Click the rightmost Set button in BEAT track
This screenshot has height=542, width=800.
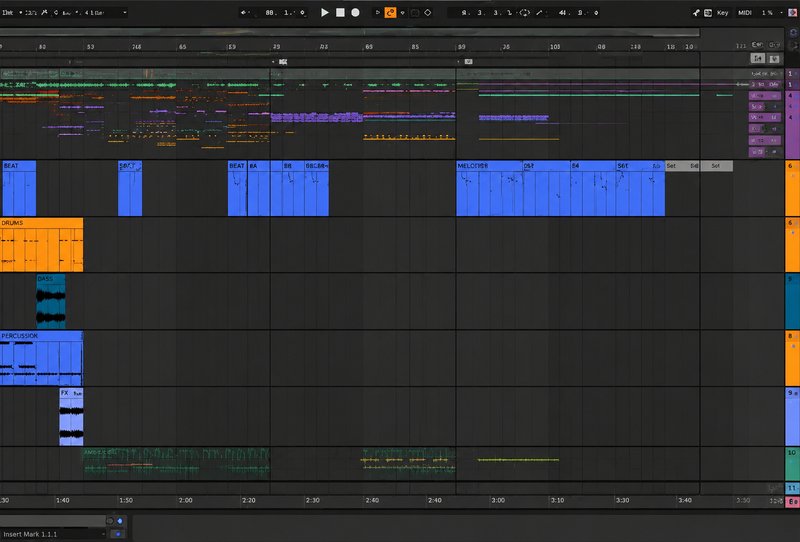point(716,166)
